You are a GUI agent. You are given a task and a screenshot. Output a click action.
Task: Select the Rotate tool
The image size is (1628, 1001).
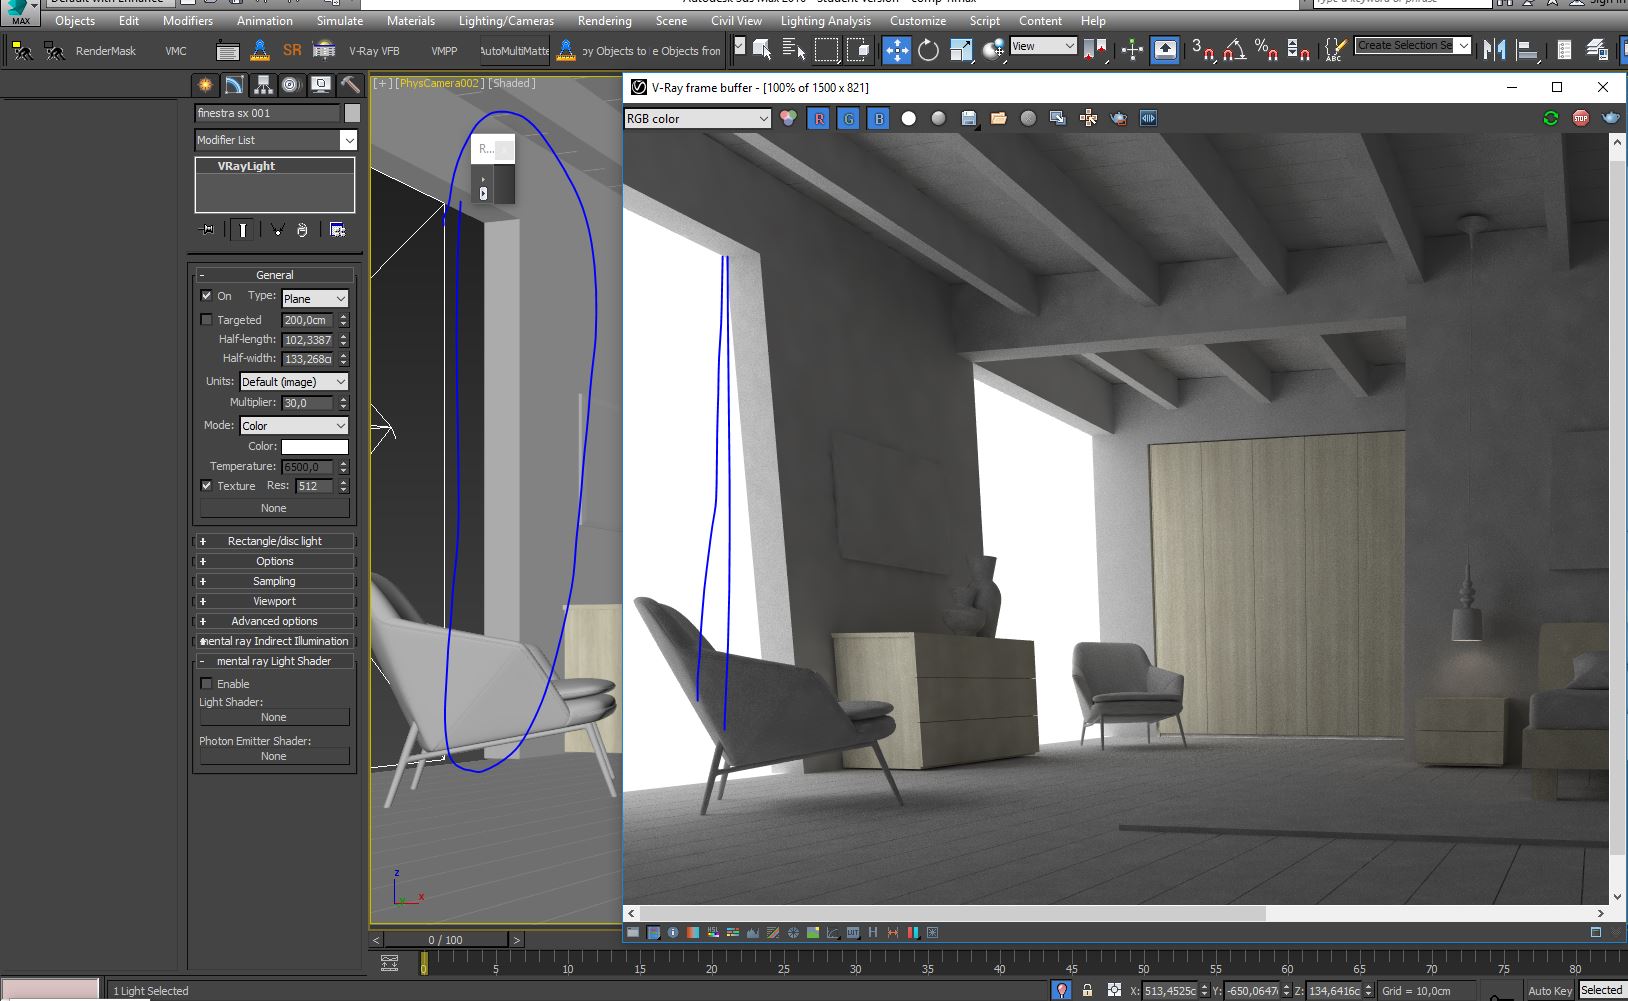928,49
